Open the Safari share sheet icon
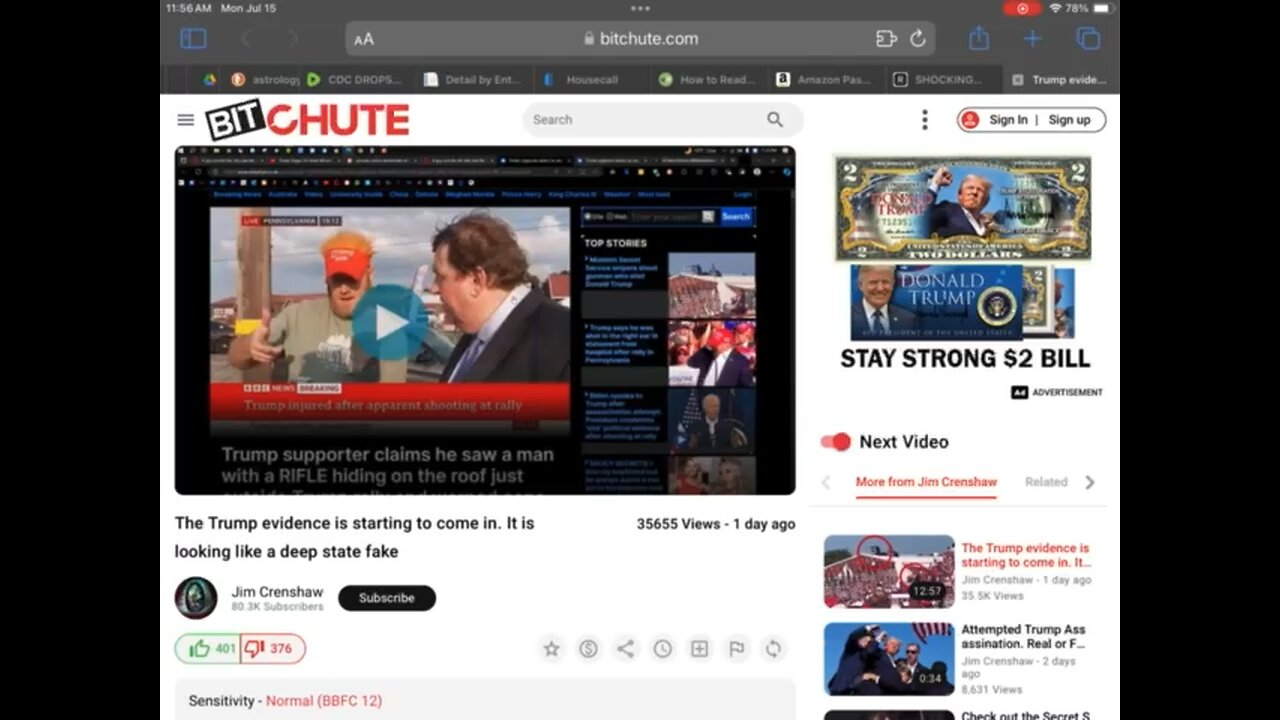1280x720 pixels. click(x=979, y=38)
